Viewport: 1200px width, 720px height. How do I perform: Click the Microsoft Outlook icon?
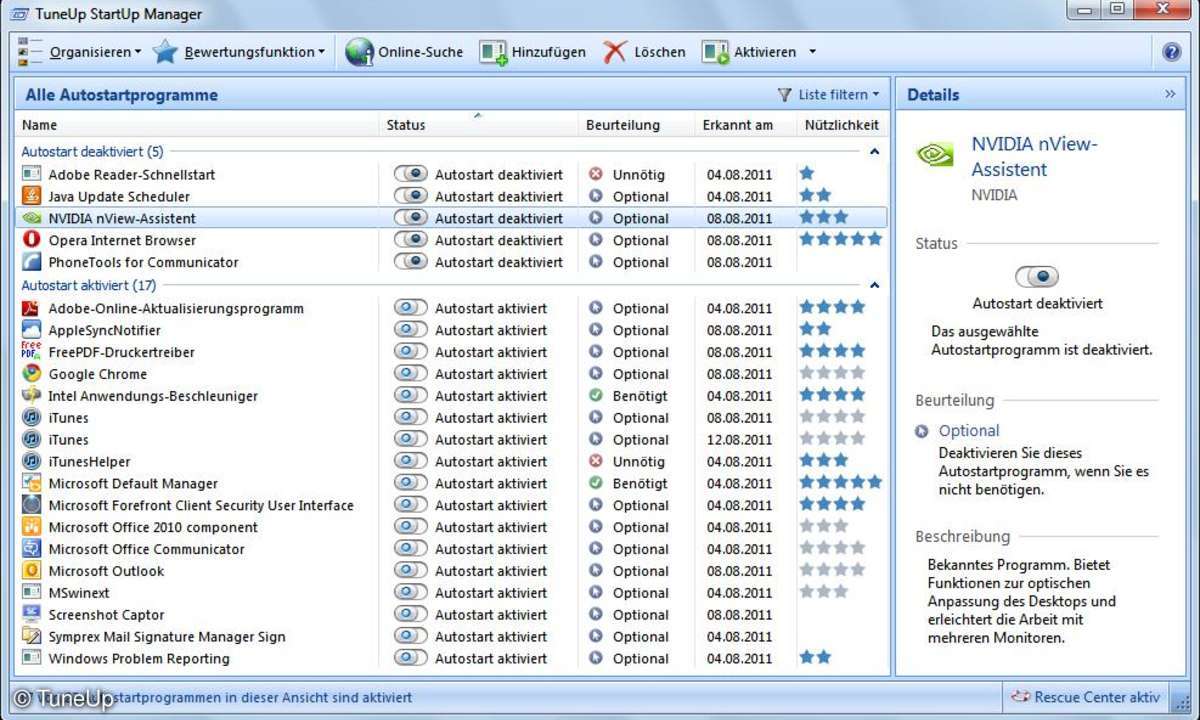tap(31, 571)
